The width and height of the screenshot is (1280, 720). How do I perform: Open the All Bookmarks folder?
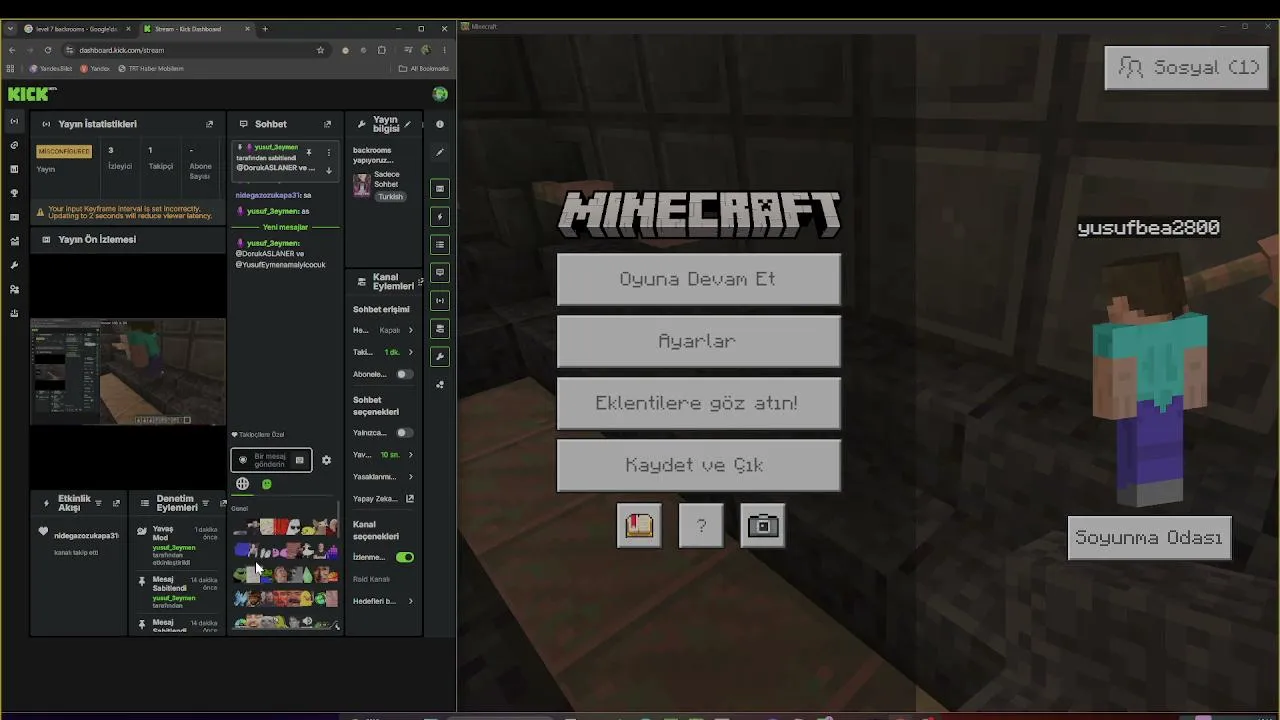point(423,69)
